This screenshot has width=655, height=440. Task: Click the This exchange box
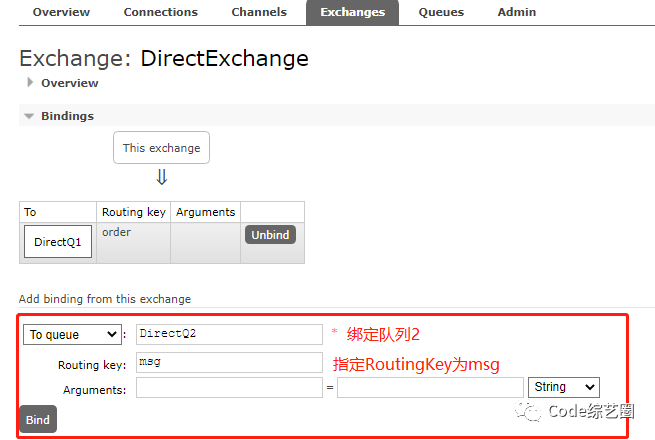click(x=161, y=148)
